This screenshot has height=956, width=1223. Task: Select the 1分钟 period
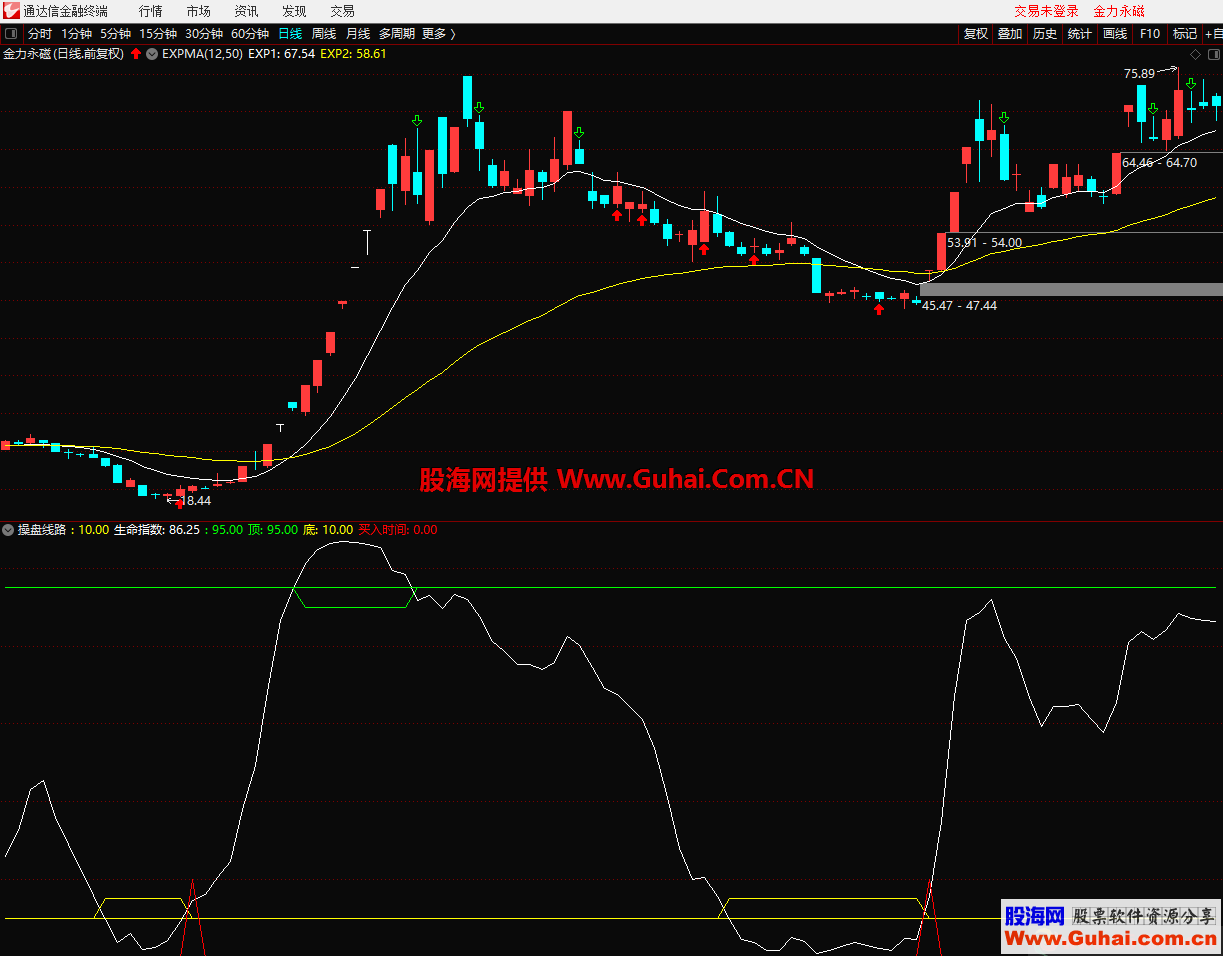click(x=77, y=34)
